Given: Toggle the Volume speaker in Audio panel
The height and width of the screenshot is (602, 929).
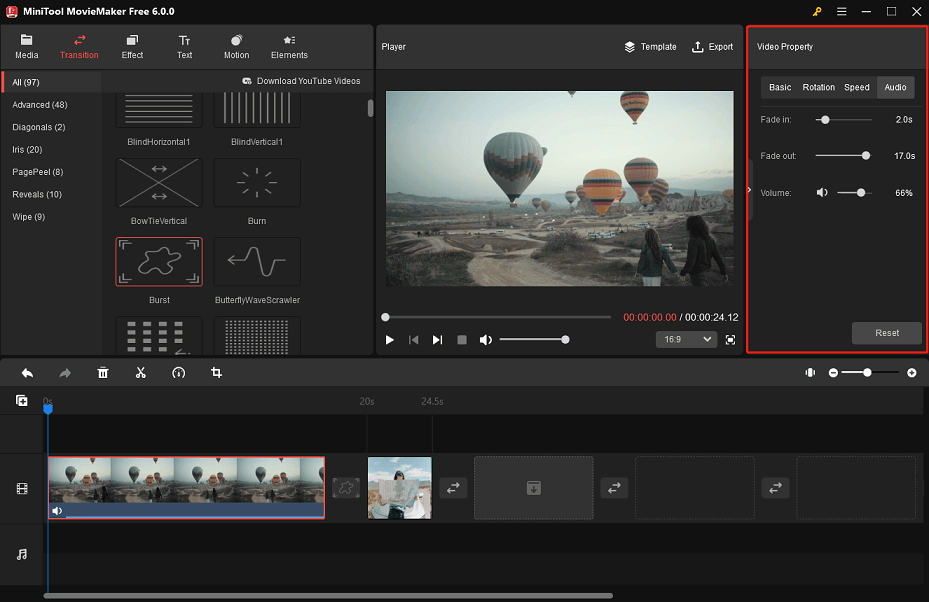Looking at the screenshot, I should [823, 192].
